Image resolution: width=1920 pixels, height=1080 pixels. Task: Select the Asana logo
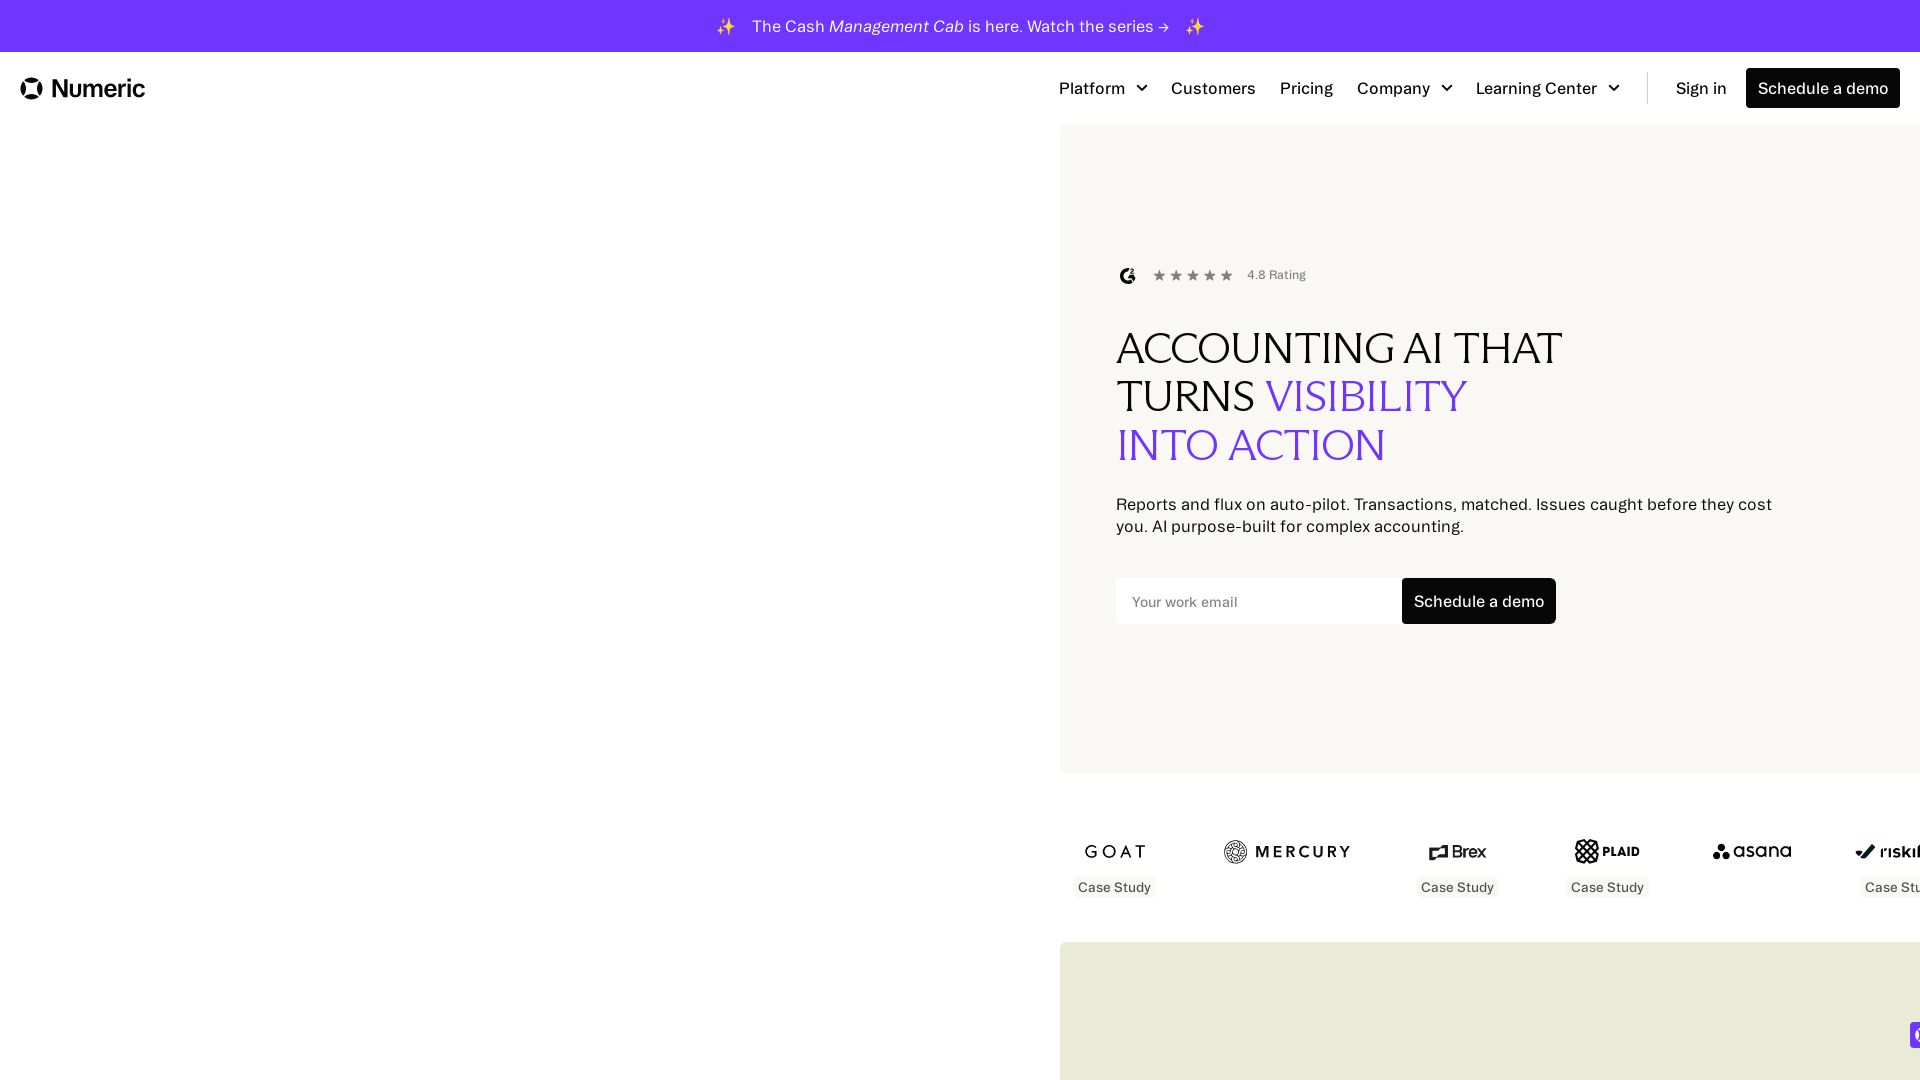1752,852
